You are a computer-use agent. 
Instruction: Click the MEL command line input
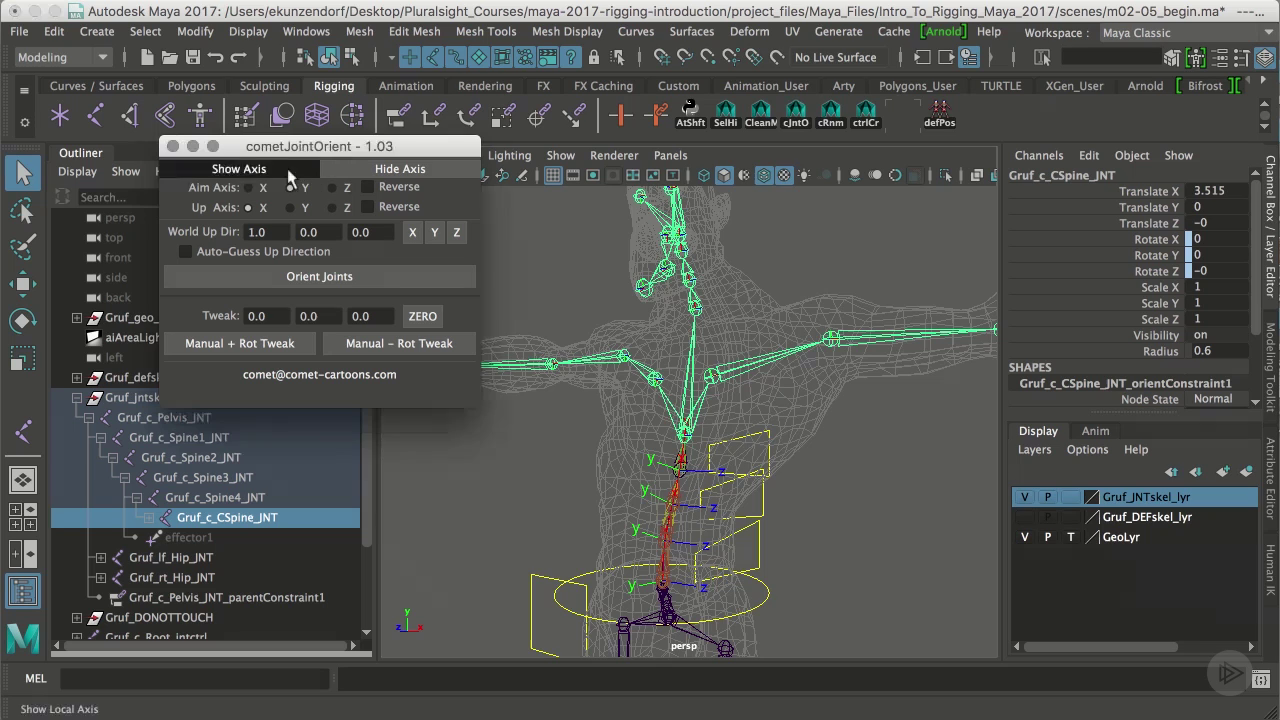coord(196,679)
